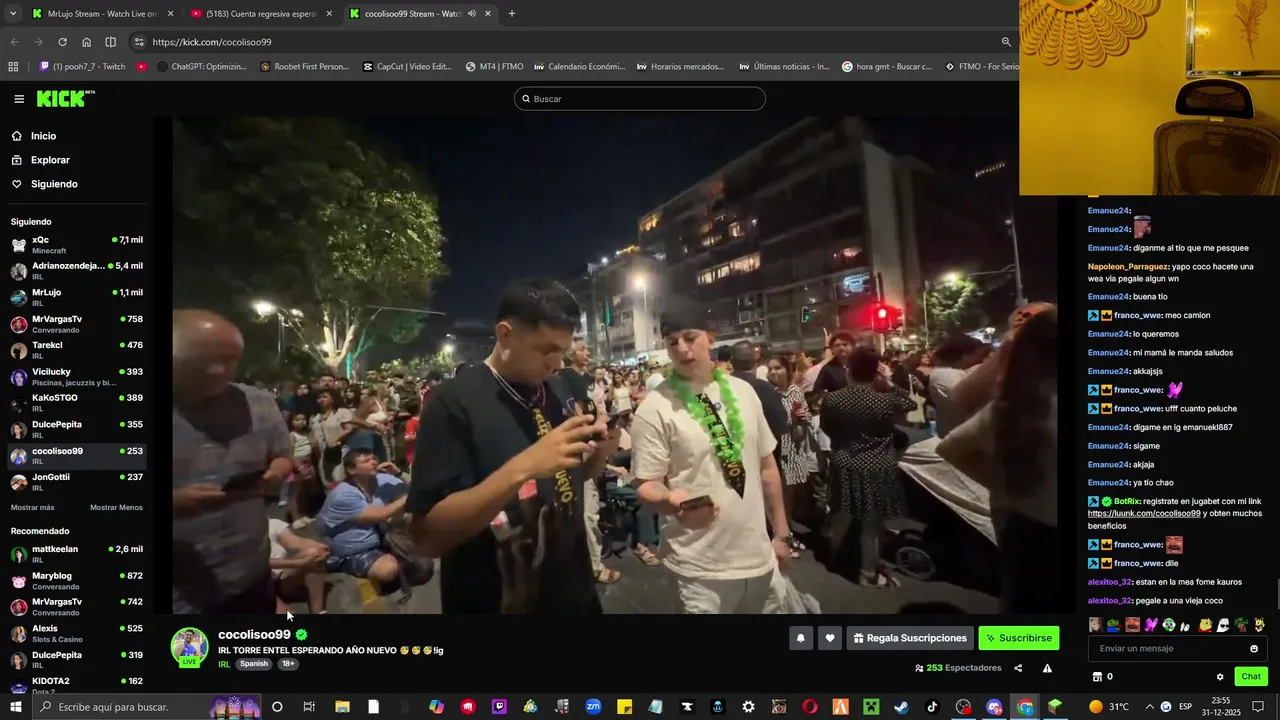1280x720 pixels.
Task: Click Regala Suscripciones button
Action: click(910, 638)
